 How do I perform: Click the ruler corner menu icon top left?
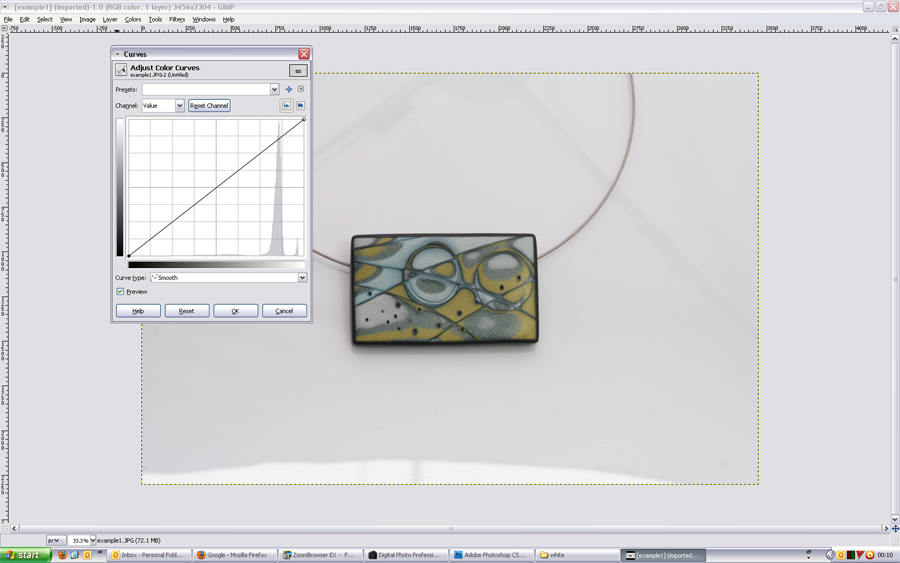click(4, 28)
